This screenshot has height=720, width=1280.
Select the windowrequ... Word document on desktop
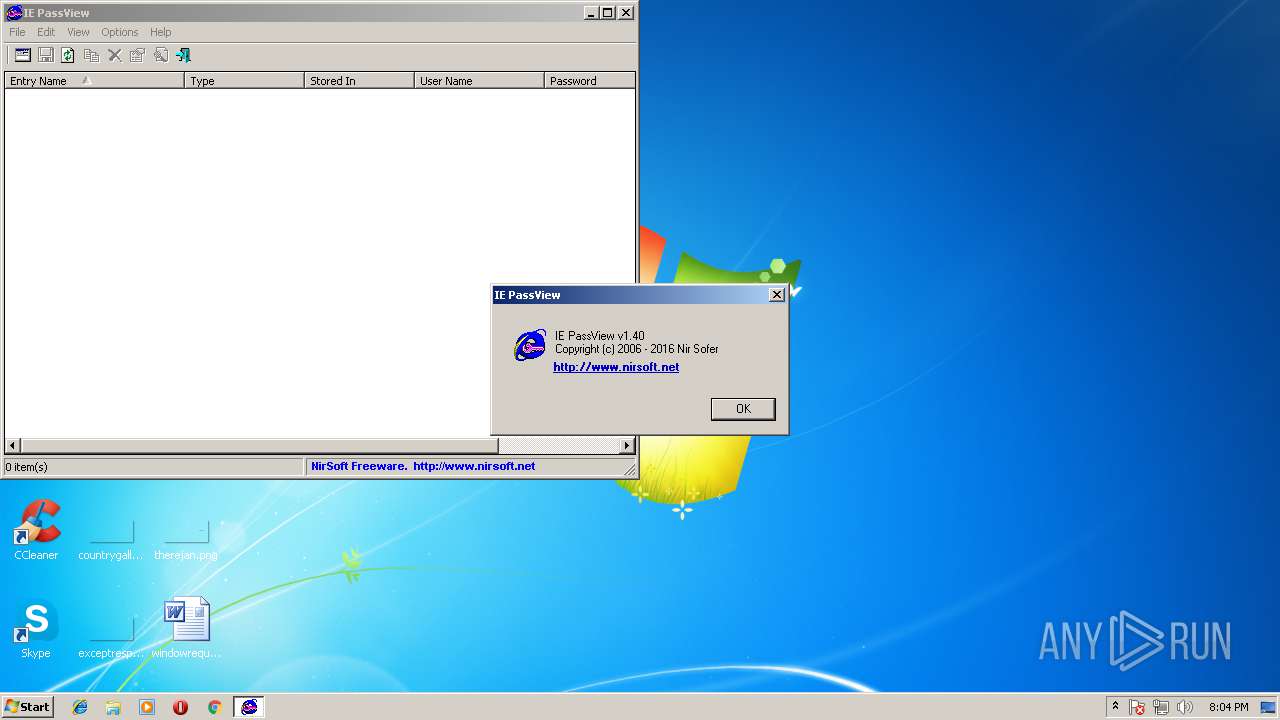[x=187, y=628]
